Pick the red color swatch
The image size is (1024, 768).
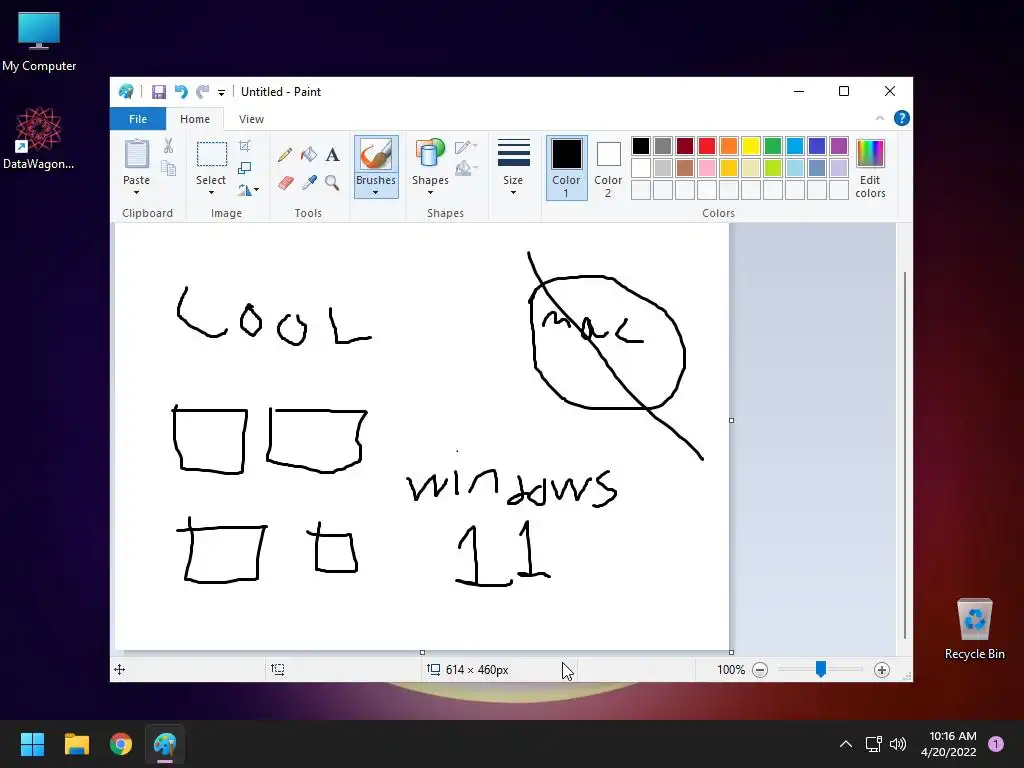707,146
